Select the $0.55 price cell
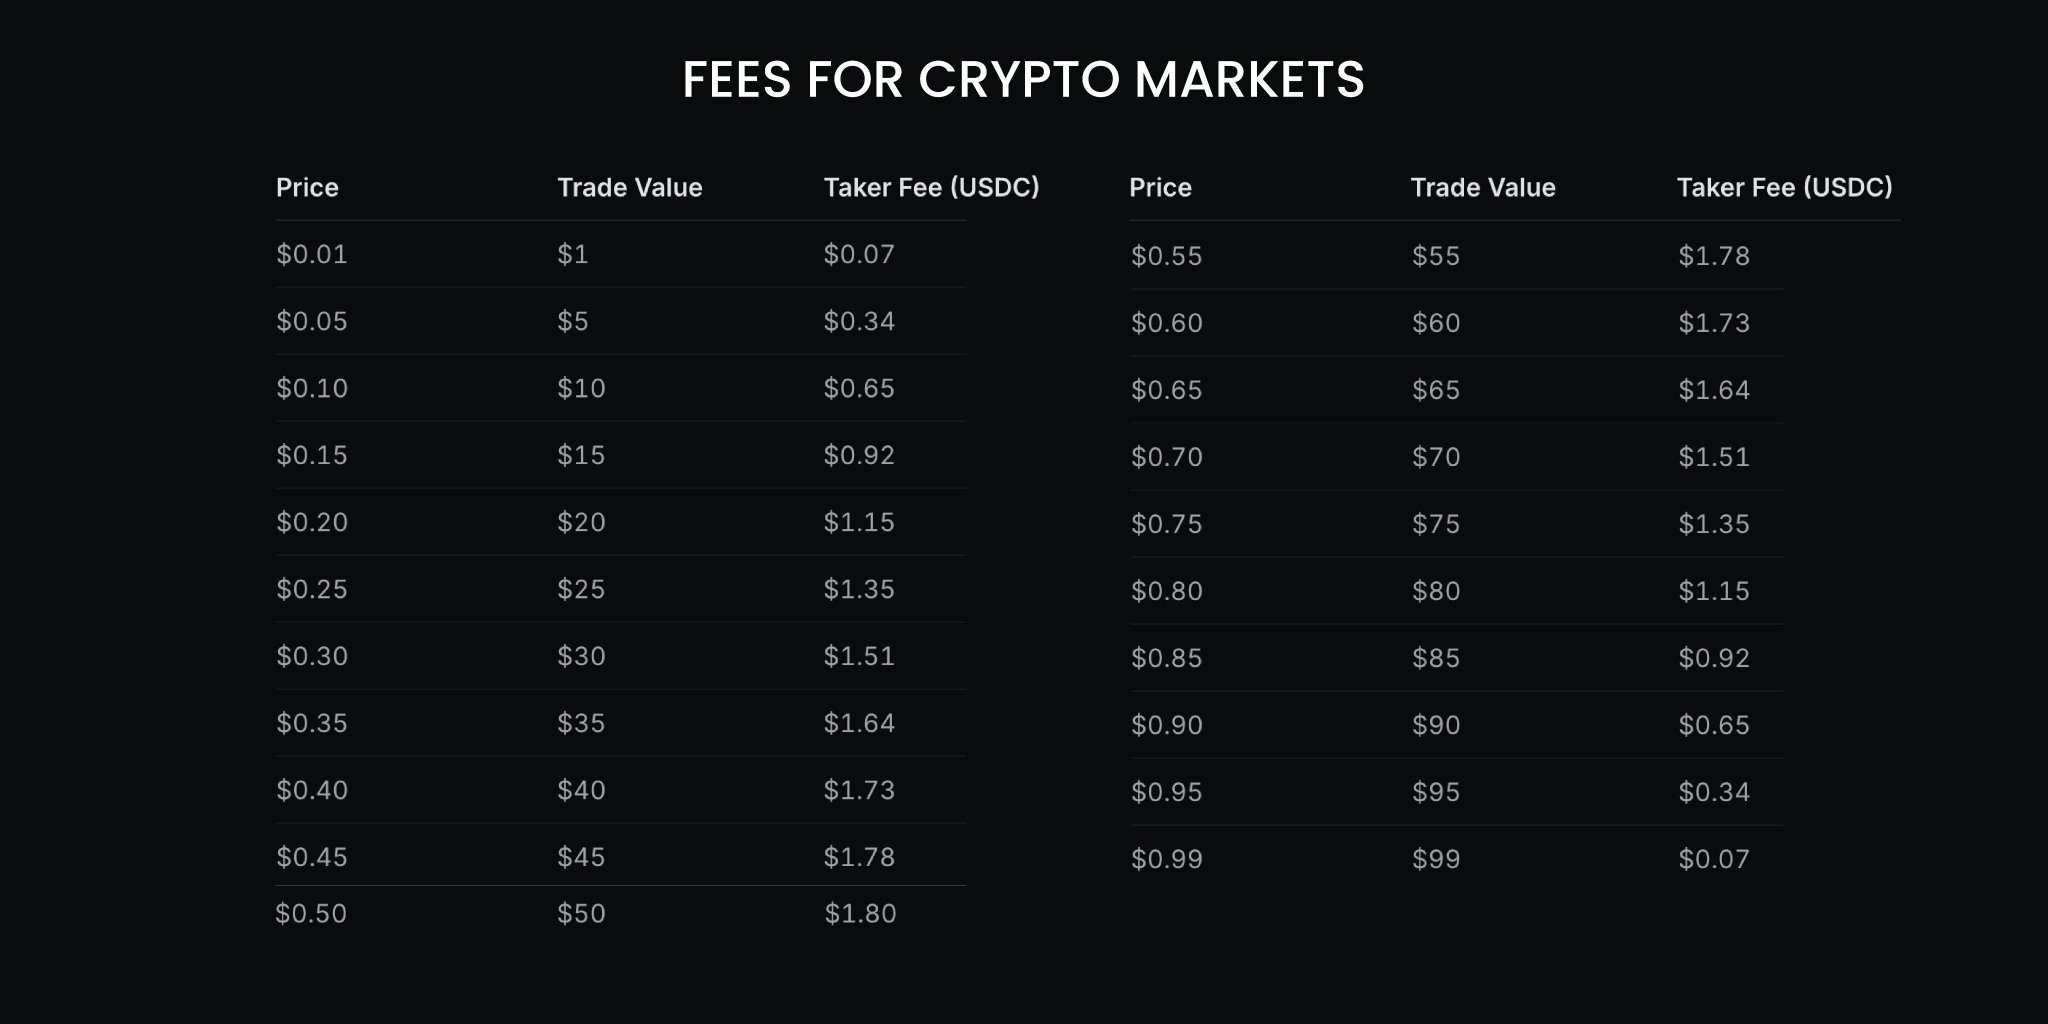The width and height of the screenshot is (2048, 1024). coord(1166,256)
